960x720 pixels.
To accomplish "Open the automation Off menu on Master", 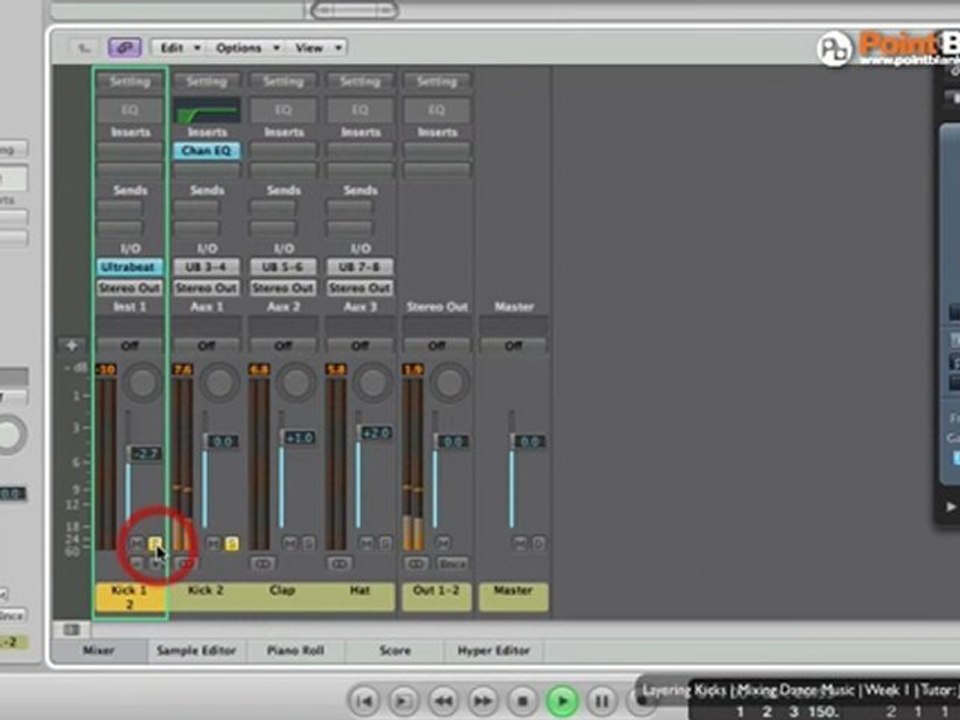I will click(513, 346).
